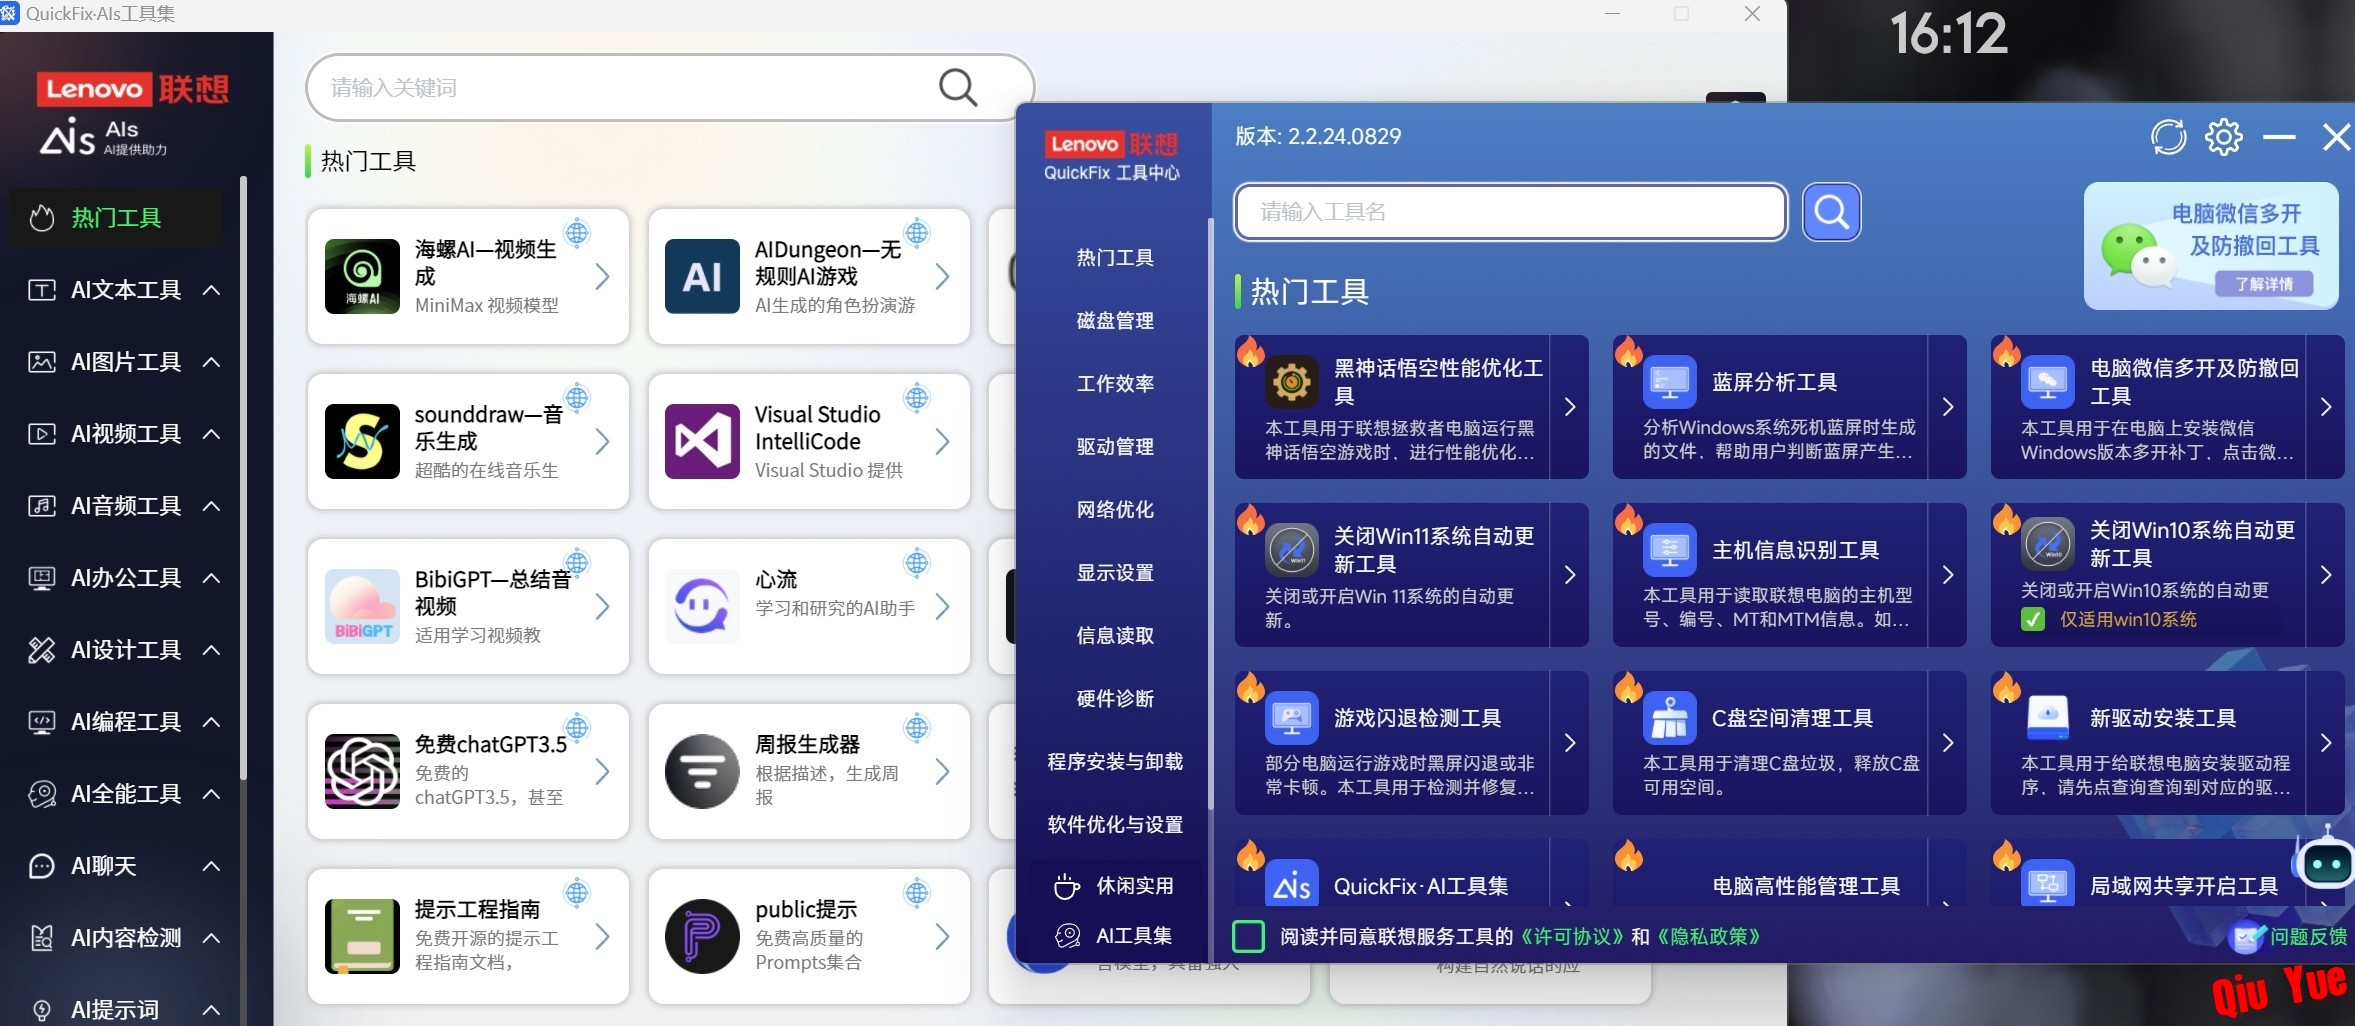
Task: Open the 《许可协议》 link
Action: point(1572,936)
